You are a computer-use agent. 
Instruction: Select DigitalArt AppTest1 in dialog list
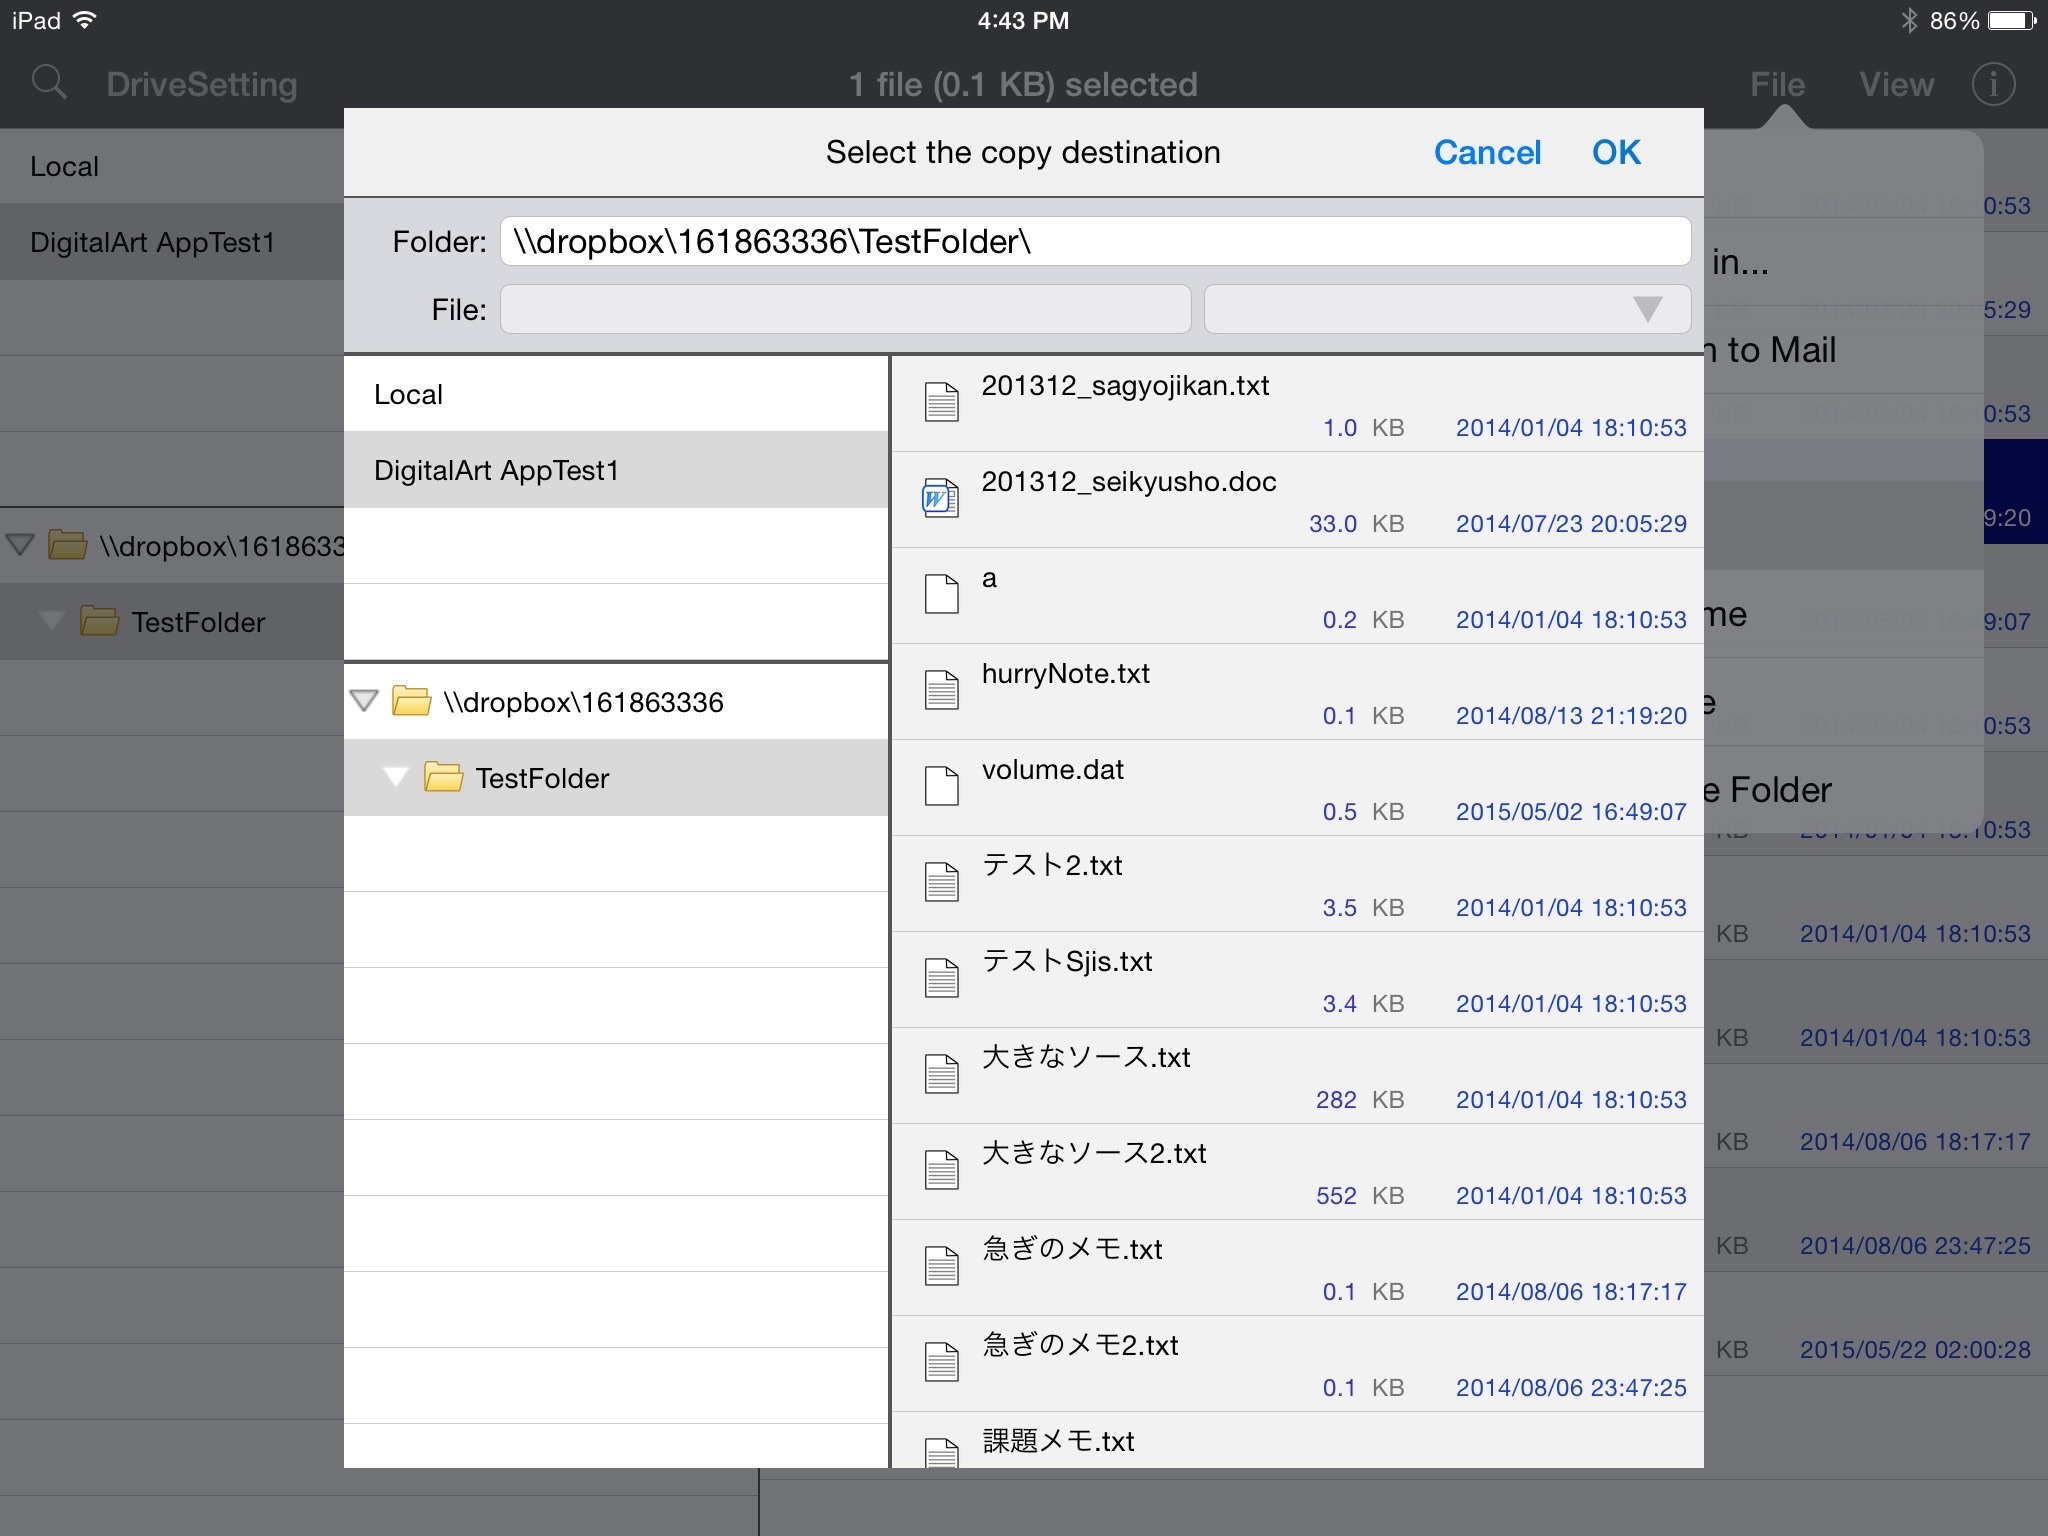coord(616,470)
